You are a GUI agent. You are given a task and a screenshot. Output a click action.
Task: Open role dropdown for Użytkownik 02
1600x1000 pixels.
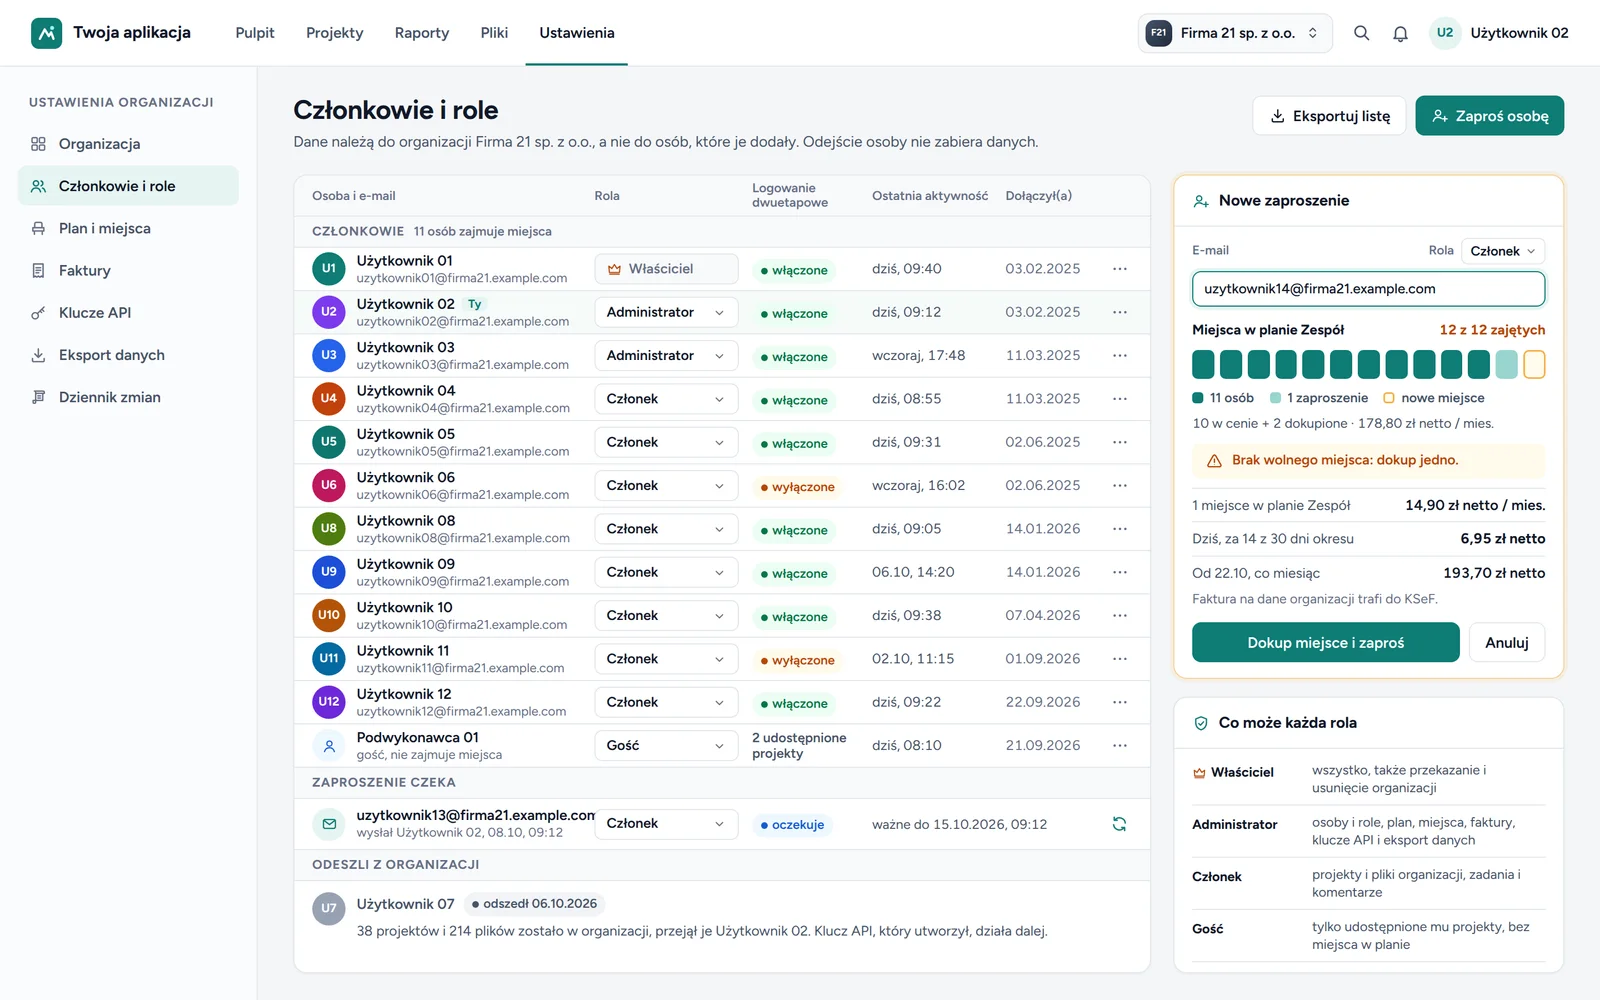pos(666,312)
